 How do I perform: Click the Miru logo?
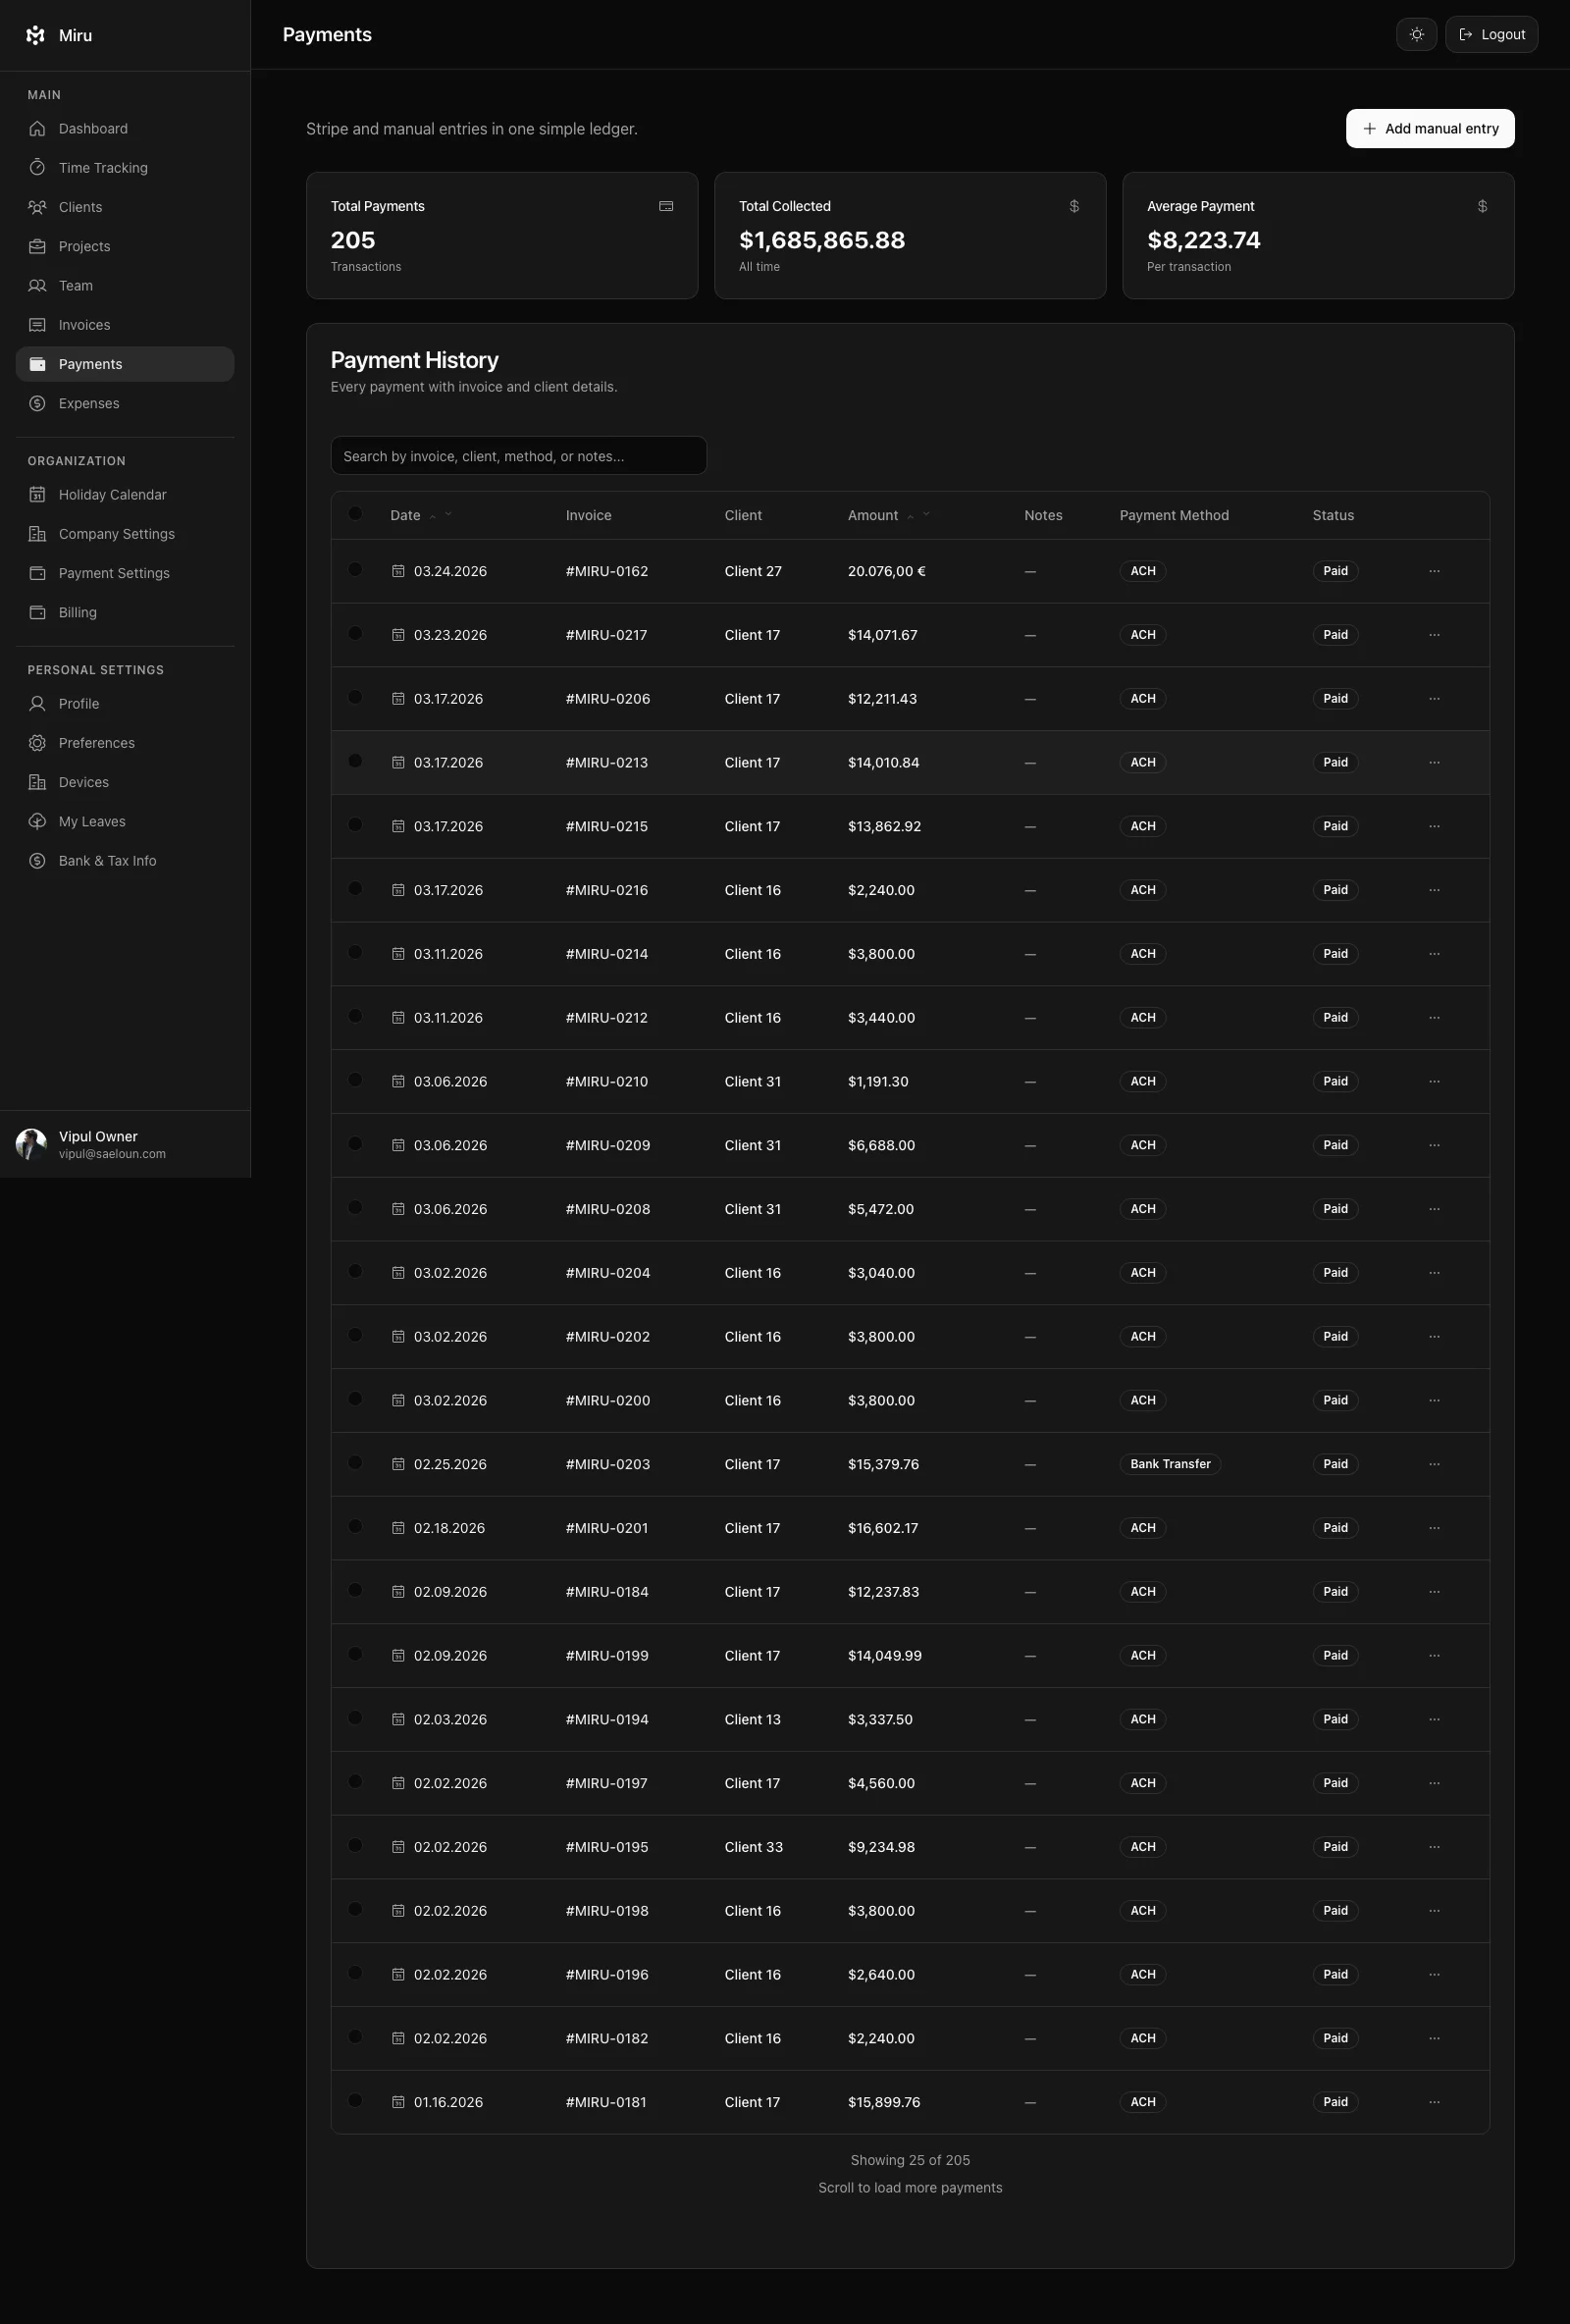click(x=35, y=35)
